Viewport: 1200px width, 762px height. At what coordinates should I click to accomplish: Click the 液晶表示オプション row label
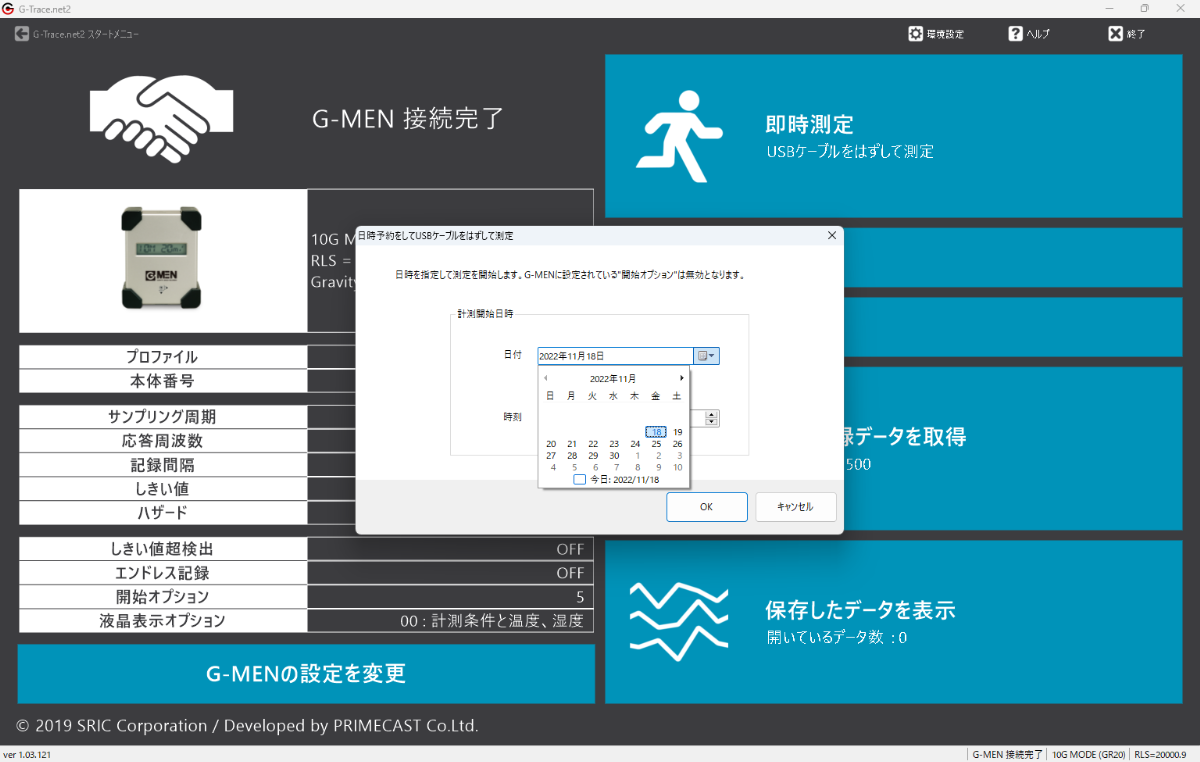162,621
